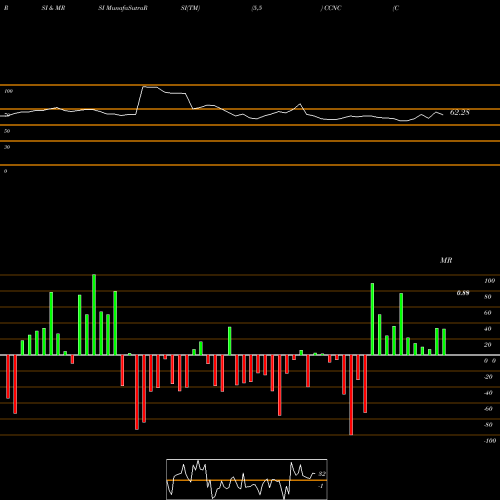Click the tallest green histogram bar reaching 100
This screenshot has width=500, height=500.
click(x=94, y=315)
